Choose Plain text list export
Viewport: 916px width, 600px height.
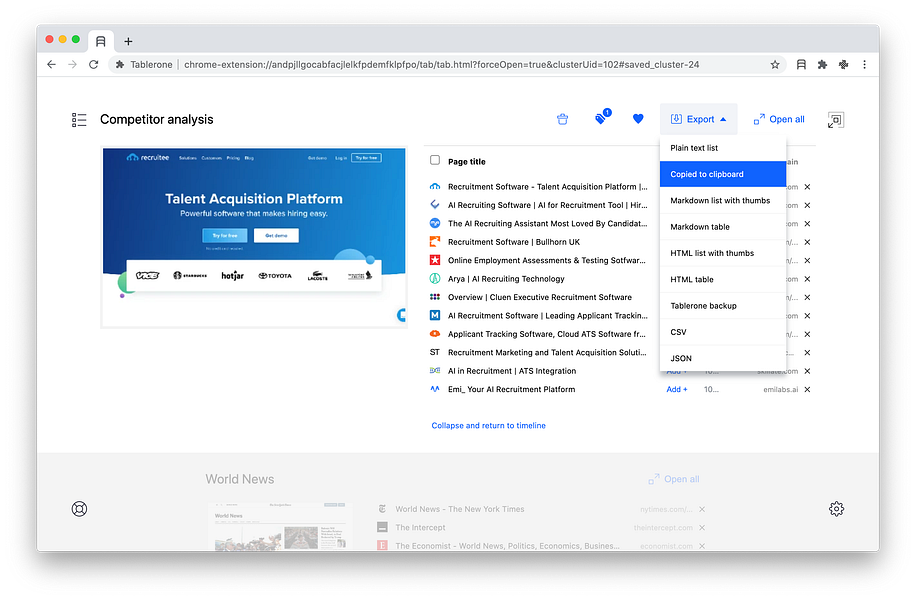(x=723, y=148)
